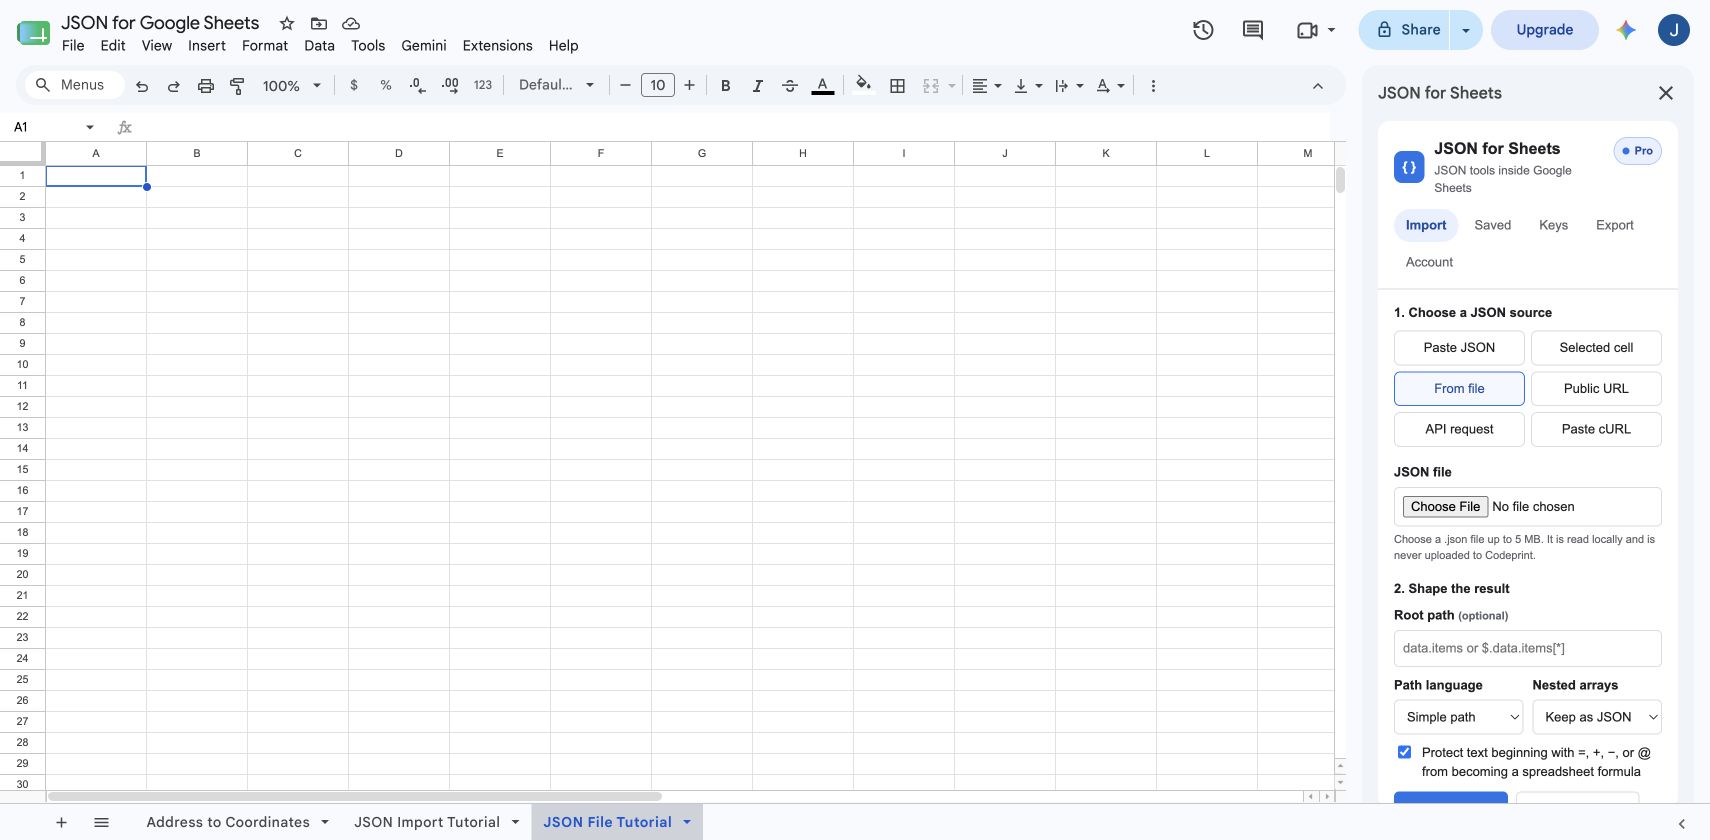Open Gemini sparkle icon
Screen dimensions: 1710x840
tap(1626, 30)
